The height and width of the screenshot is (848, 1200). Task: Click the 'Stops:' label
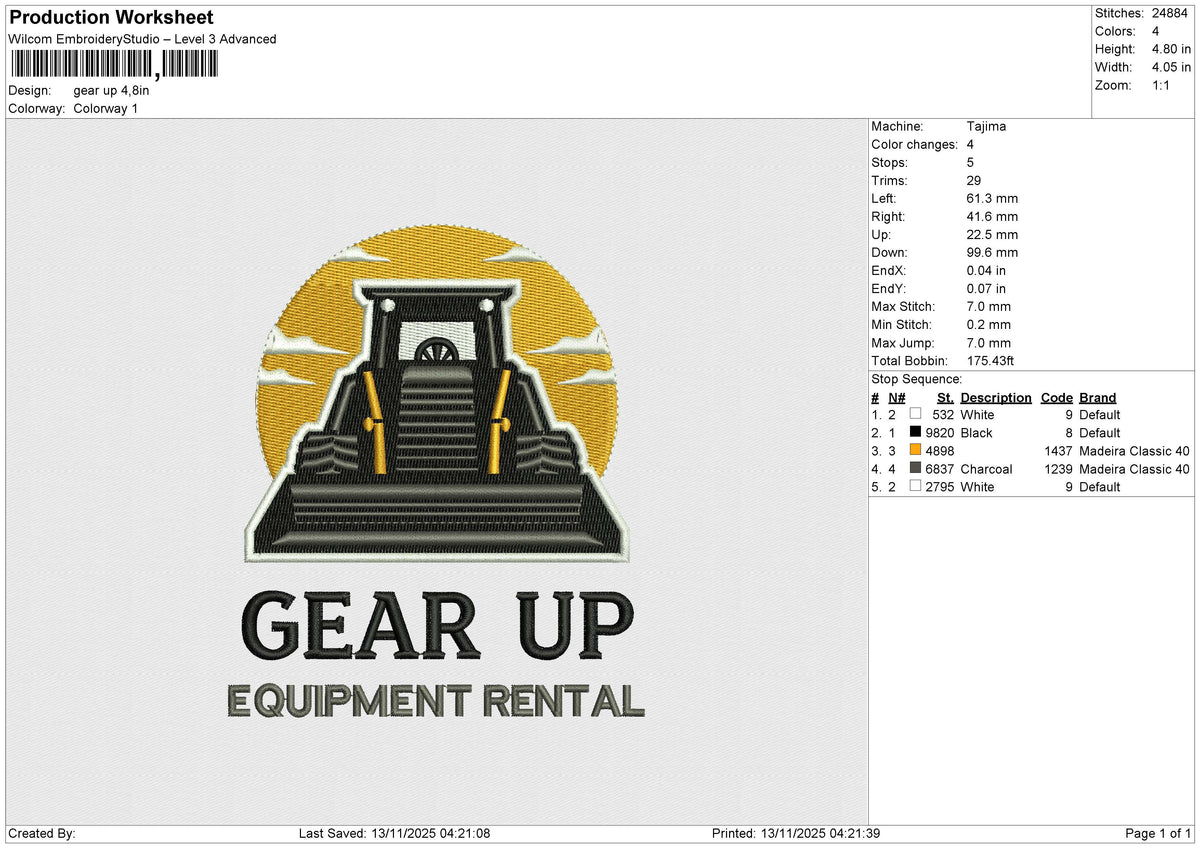click(x=890, y=162)
